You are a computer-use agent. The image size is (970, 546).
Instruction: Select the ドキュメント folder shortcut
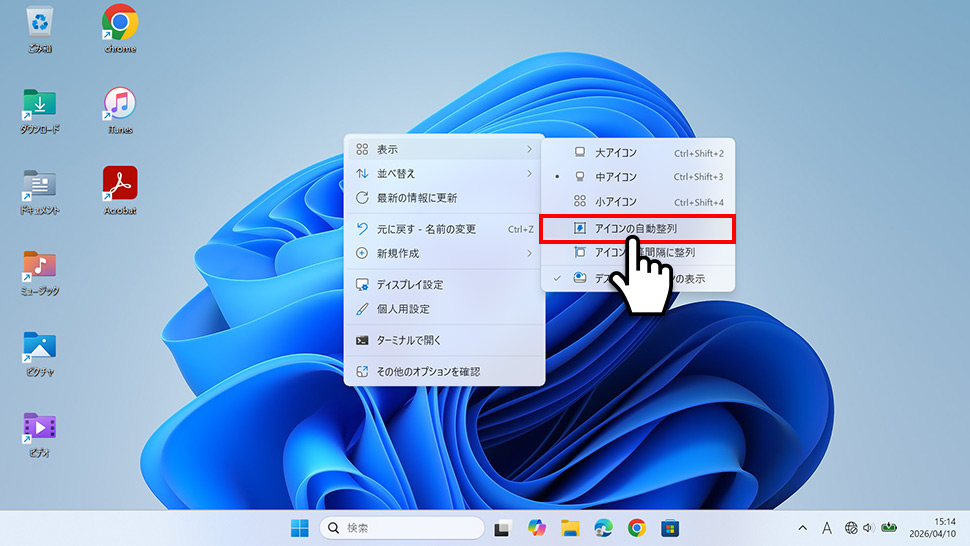pos(40,192)
